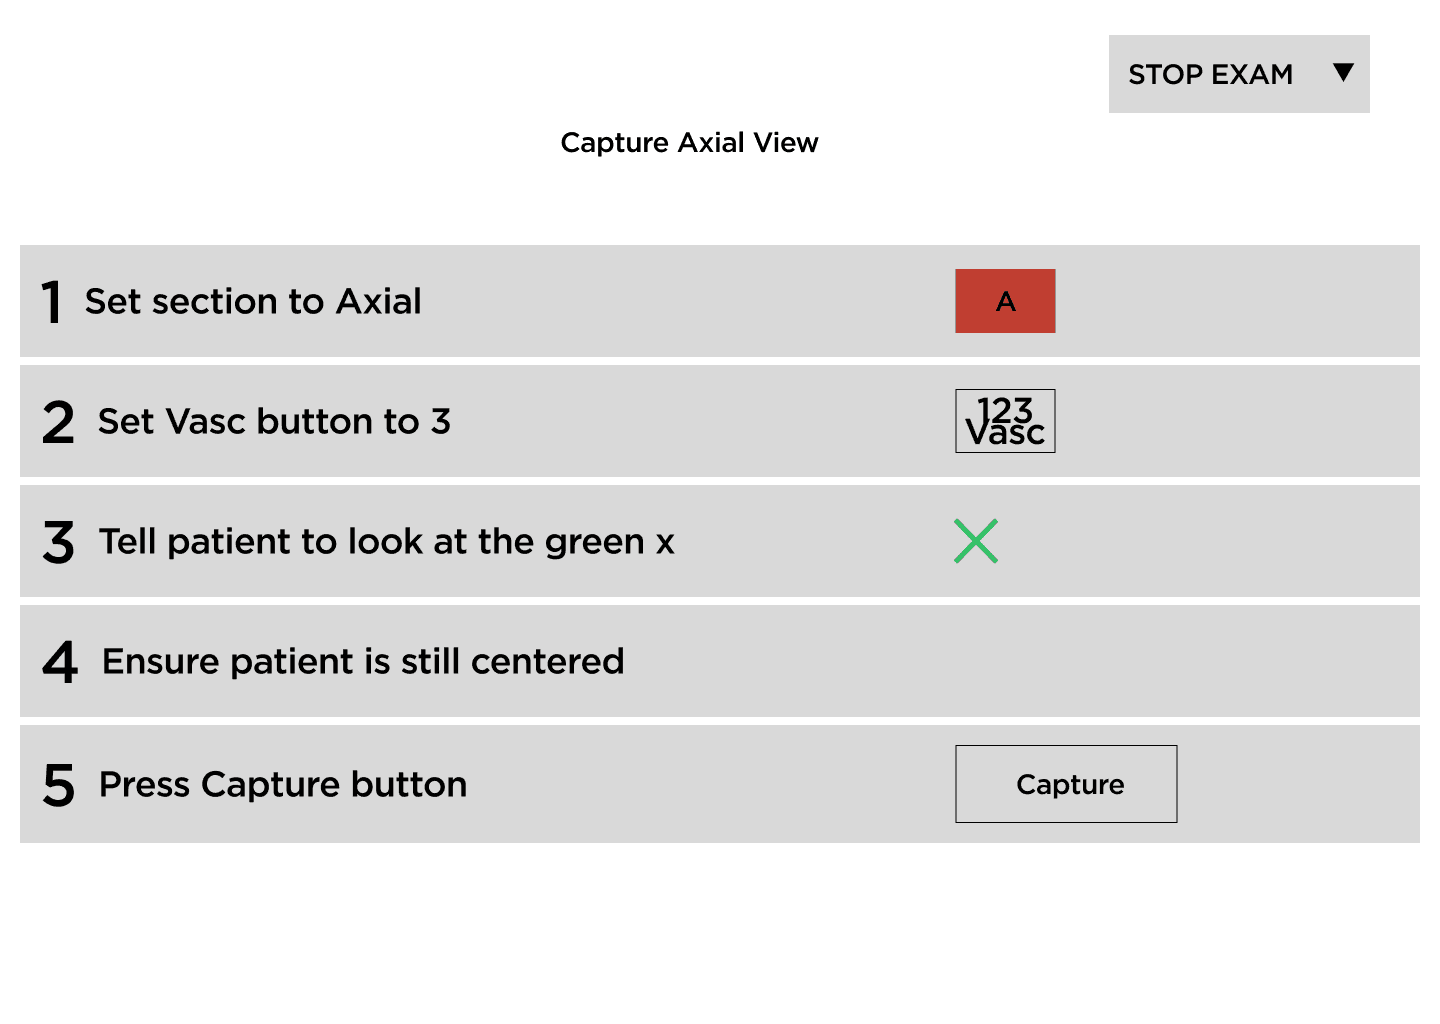Screen dimensions: 1440x1024
Task: Click the green X fixation icon
Action: (976, 541)
